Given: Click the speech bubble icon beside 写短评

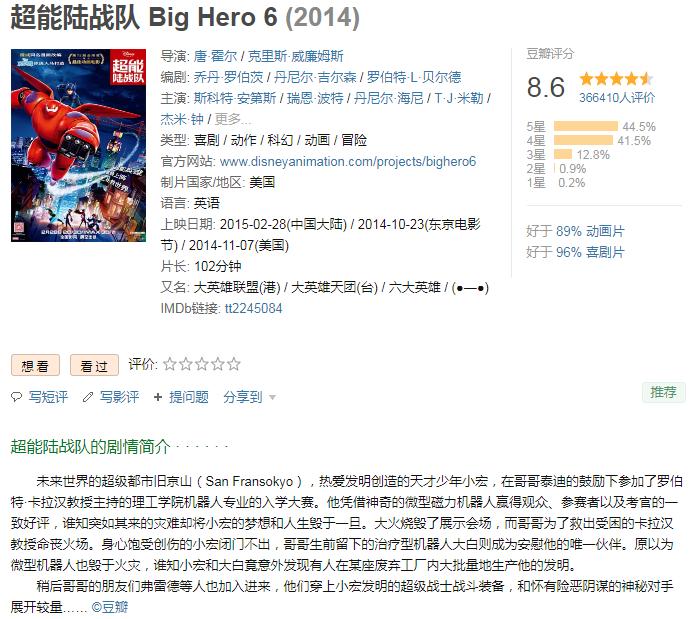Looking at the screenshot, I should pos(17,397).
